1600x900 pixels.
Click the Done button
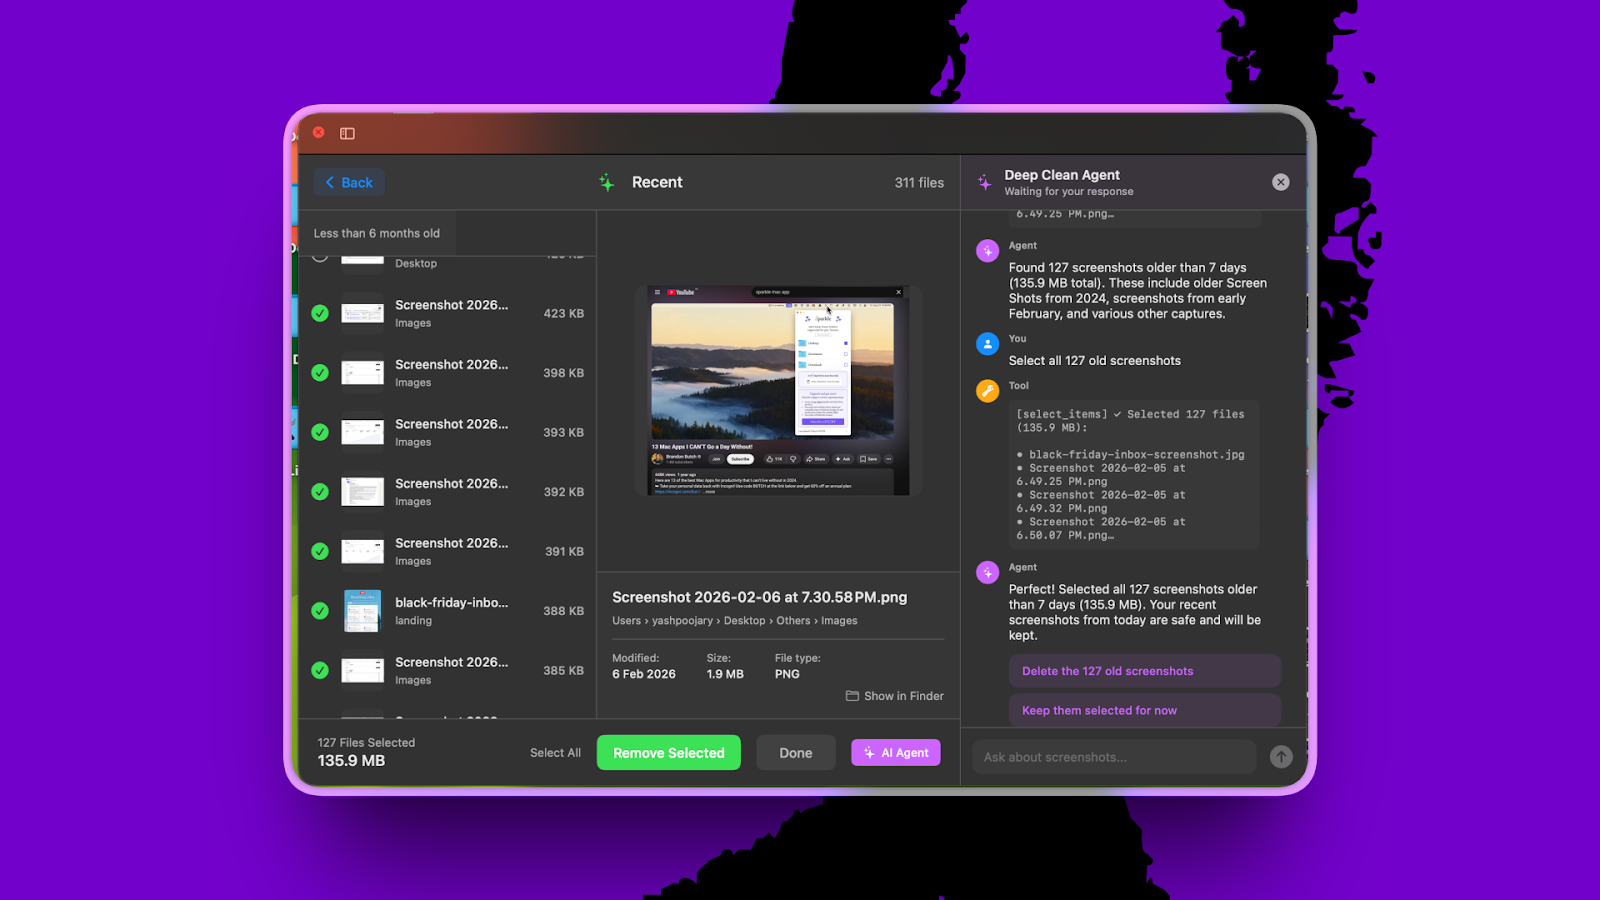click(795, 753)
